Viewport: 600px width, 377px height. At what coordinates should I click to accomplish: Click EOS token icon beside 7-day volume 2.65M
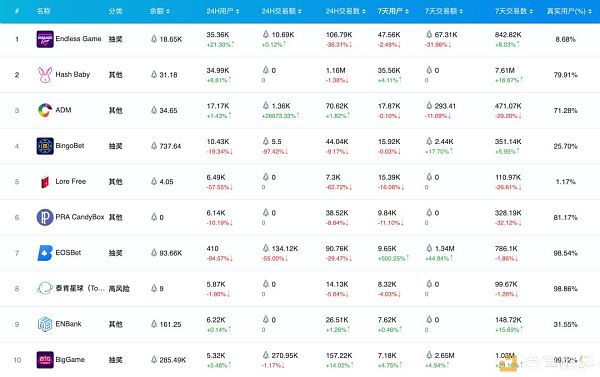429,355
